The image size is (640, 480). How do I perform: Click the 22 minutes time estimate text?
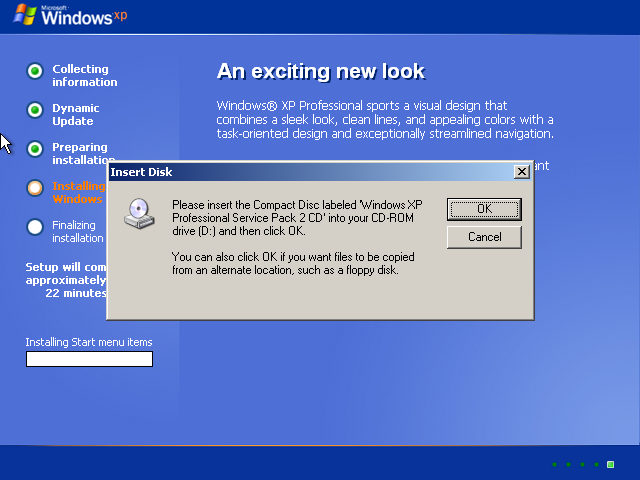point(76,294)
